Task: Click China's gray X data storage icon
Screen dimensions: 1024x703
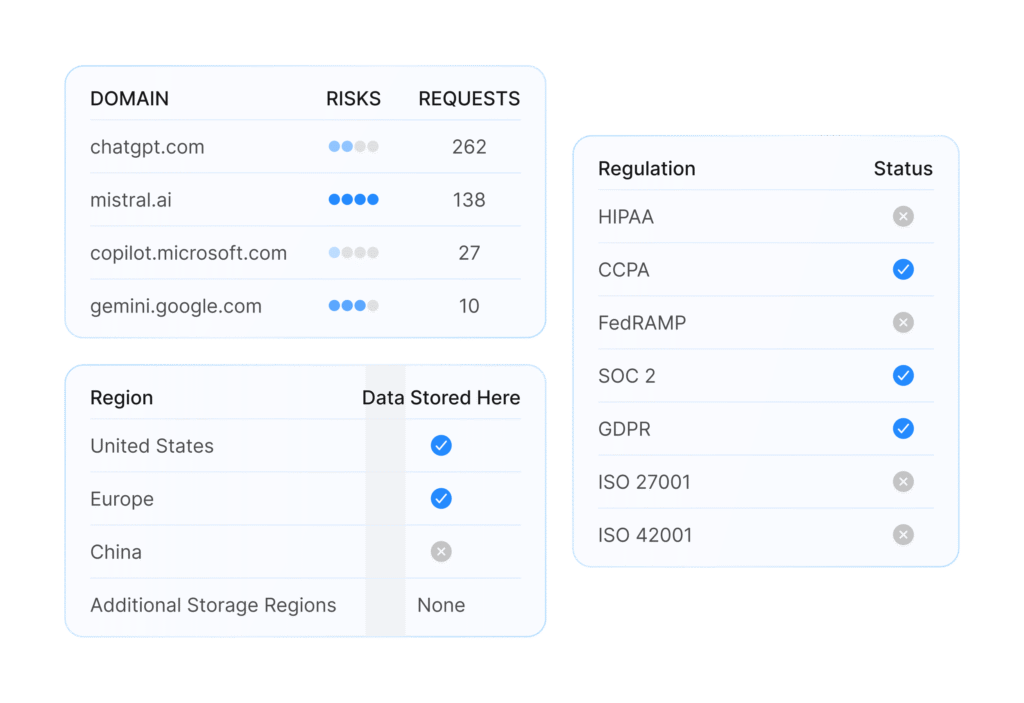Action: tap(441, 552)
